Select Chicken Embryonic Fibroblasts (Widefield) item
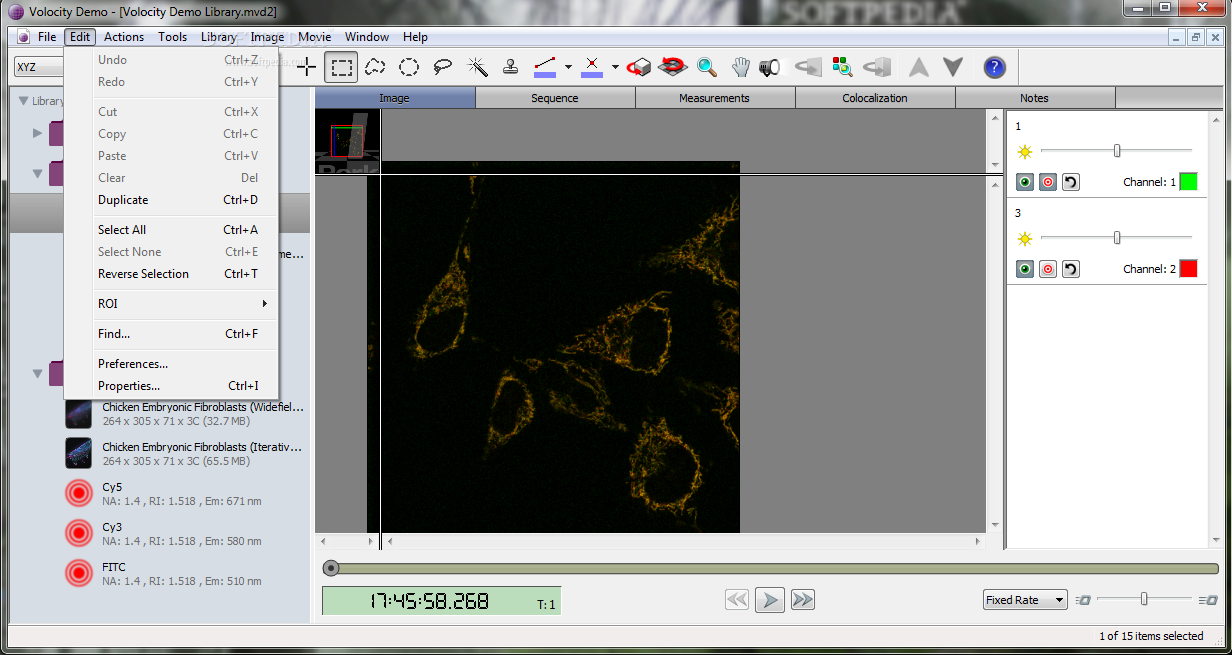Viewport: 1232px width, 655px height. pyautogui.click(x=185, y=414)
